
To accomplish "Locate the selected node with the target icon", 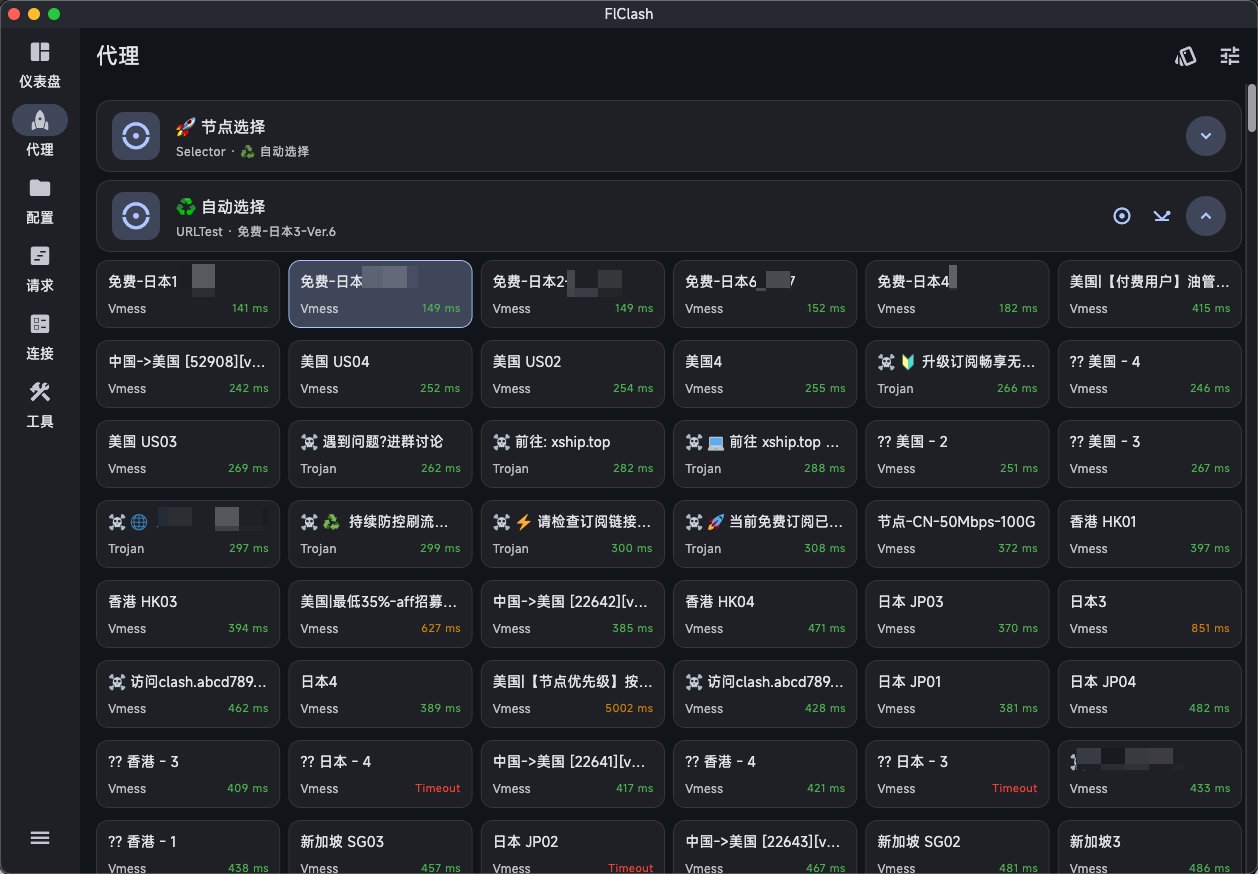I will (1122, 216).
